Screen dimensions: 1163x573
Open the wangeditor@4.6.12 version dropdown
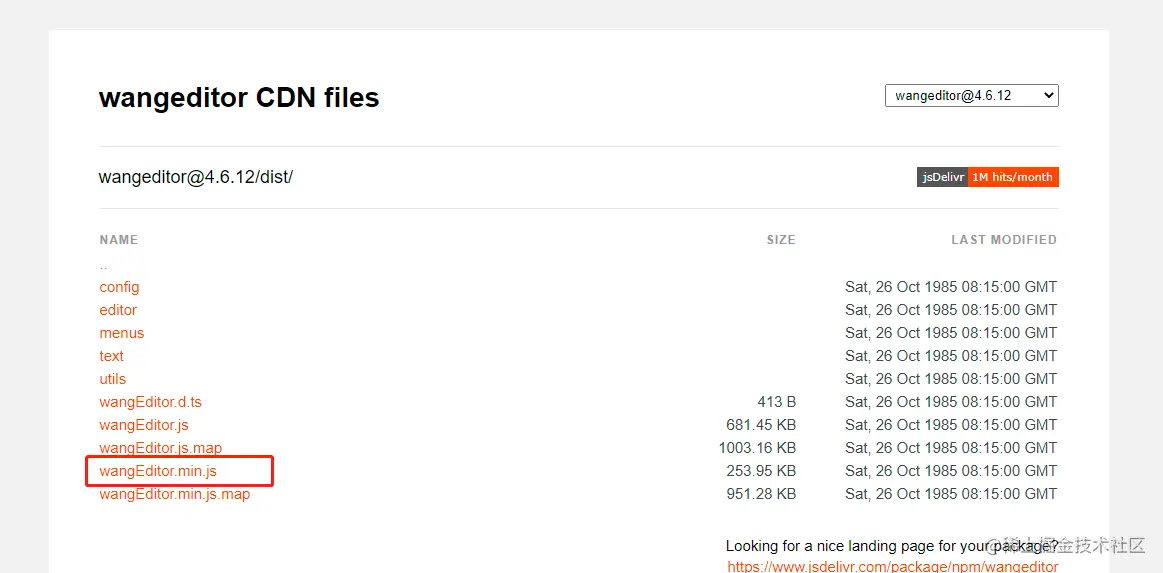(972, 96)
